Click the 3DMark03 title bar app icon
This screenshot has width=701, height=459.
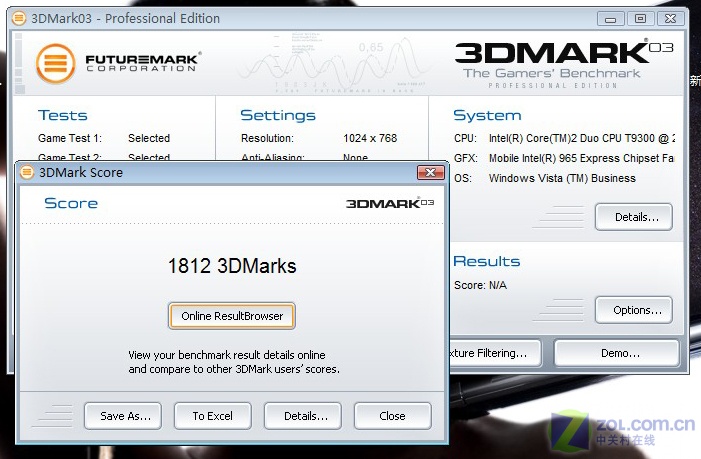(19, 18)
